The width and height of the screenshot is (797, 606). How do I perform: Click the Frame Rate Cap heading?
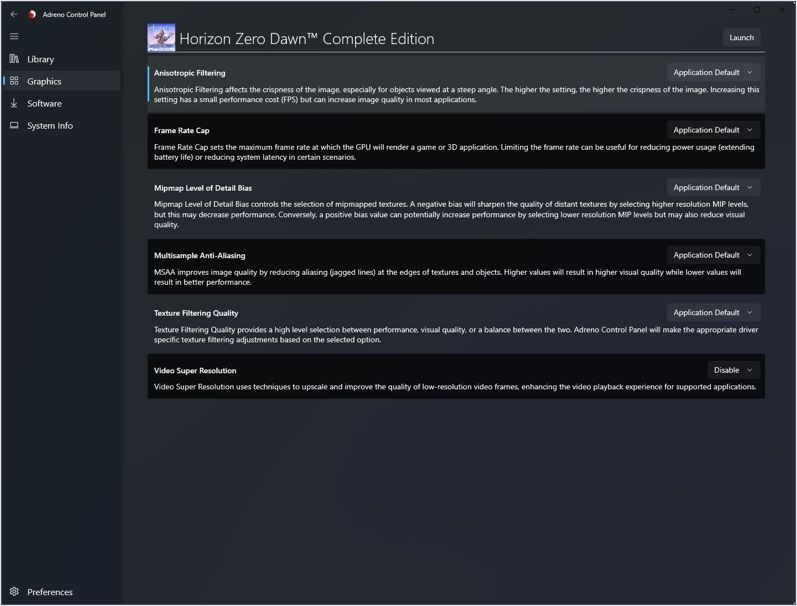(x=181, y=130)
